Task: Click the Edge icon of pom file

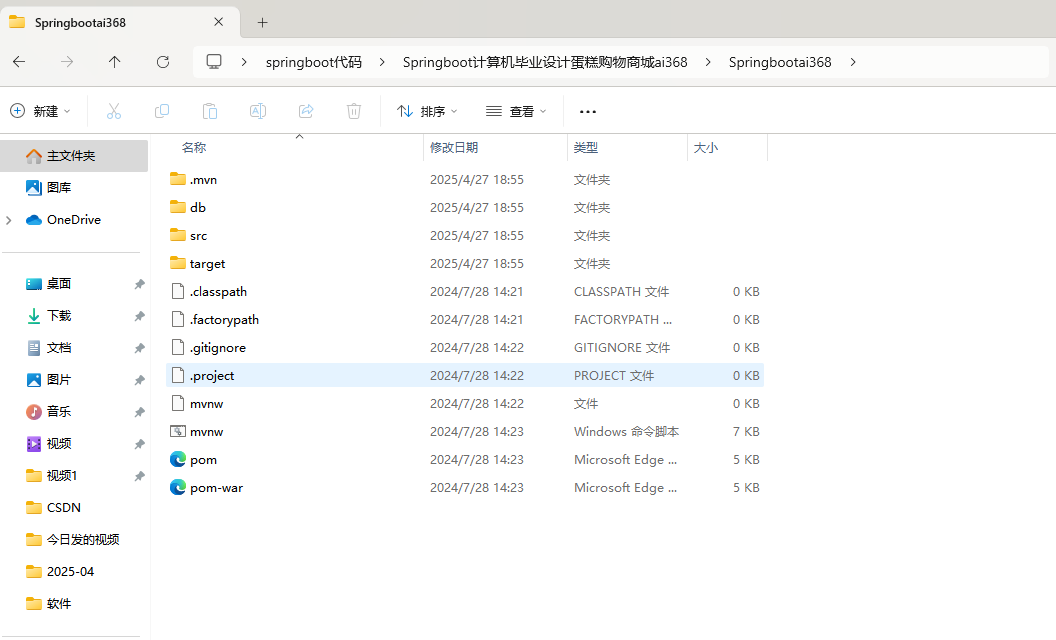Action: 178,459
